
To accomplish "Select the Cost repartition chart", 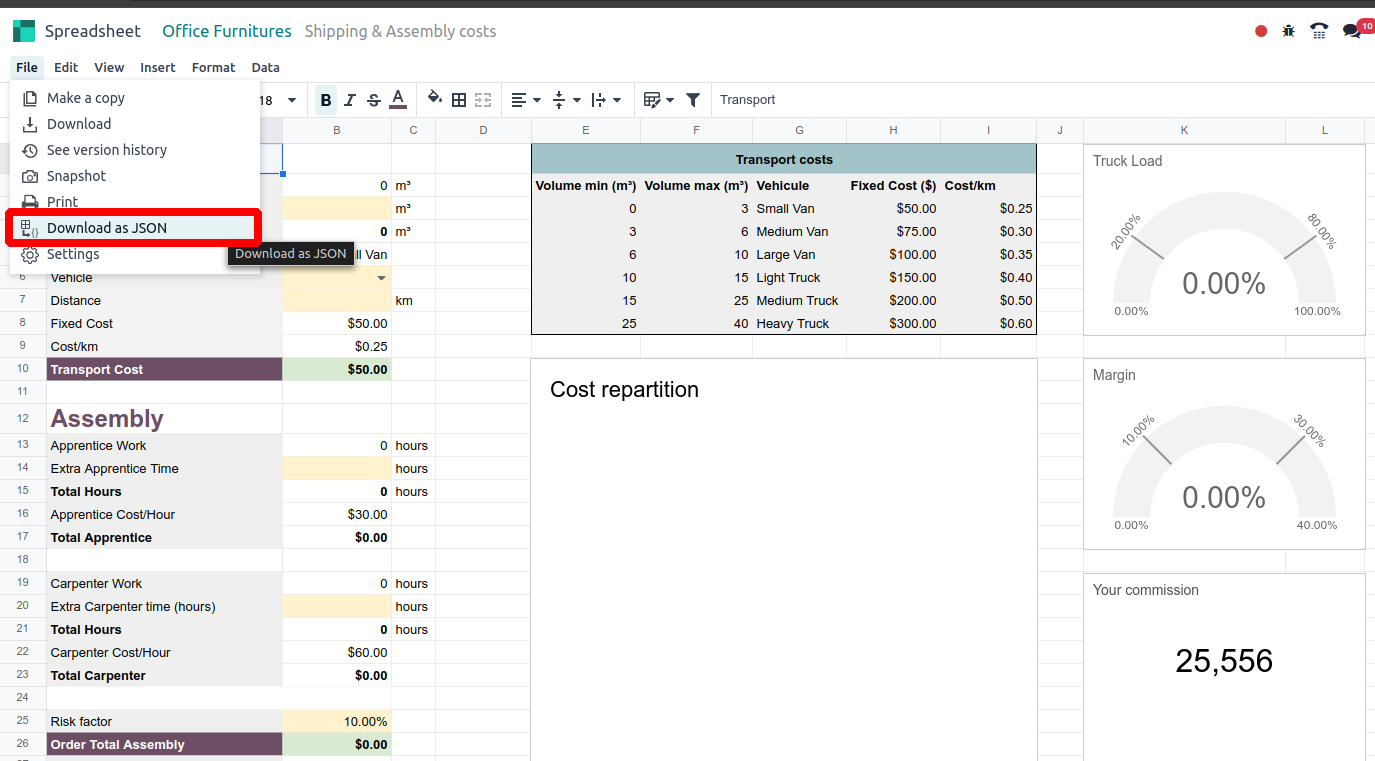I will point(784,560).
